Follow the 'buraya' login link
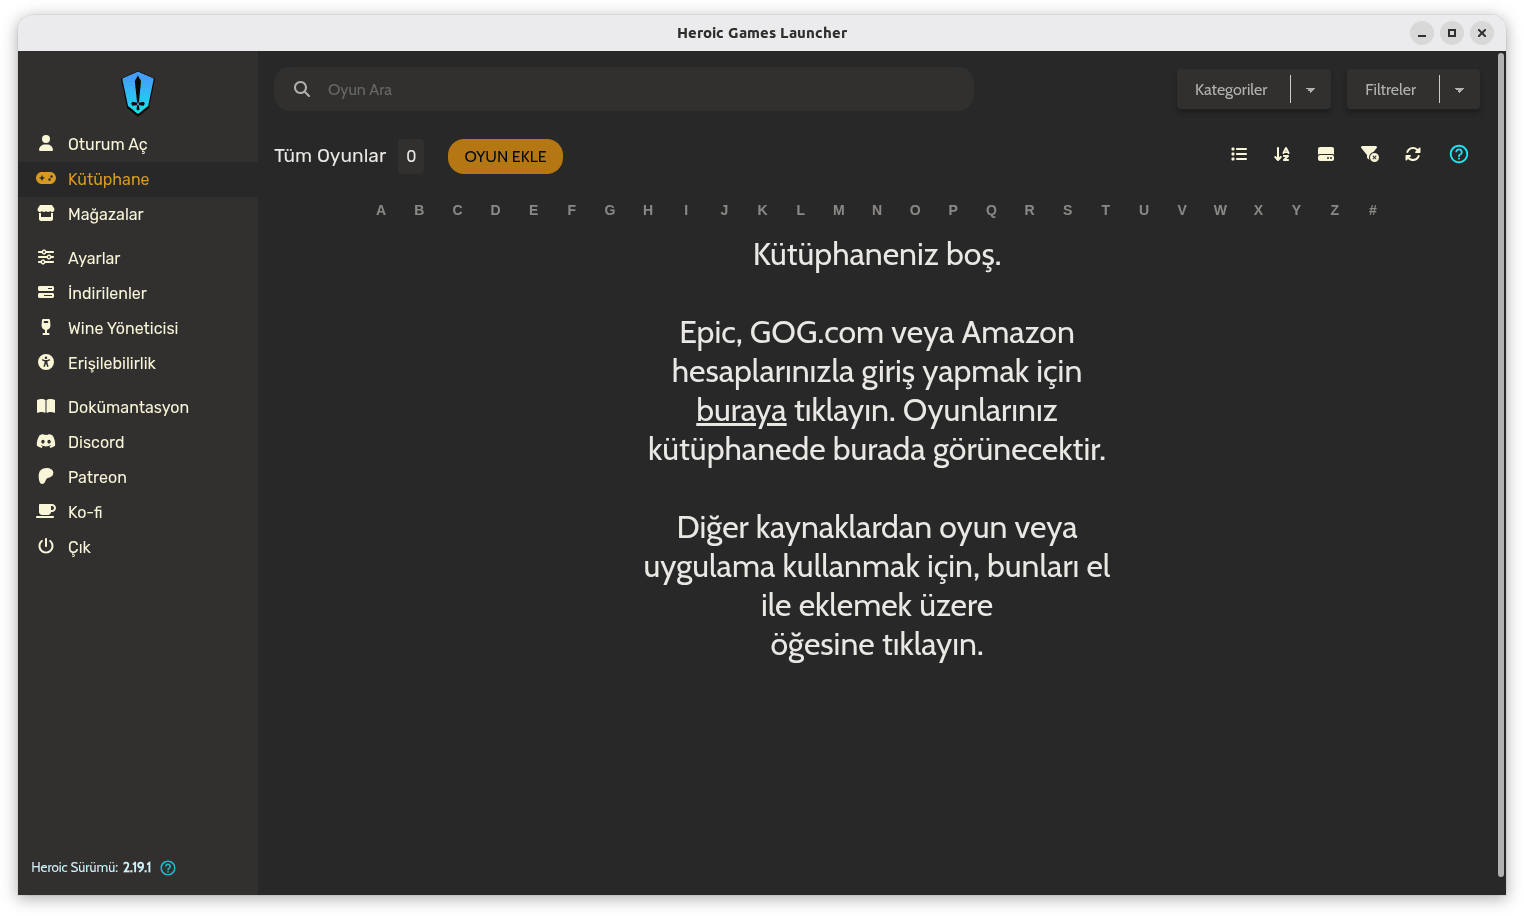This screenshot has height=916, width=1524. point(741,411)
